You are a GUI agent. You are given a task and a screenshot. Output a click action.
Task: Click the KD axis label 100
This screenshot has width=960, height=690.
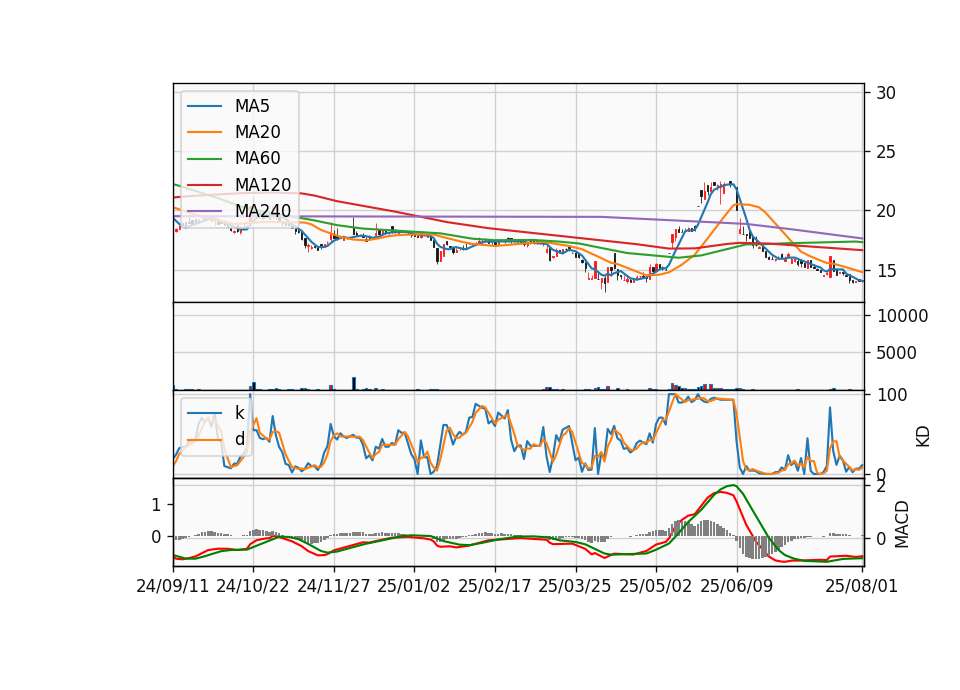tap(893, 395)
